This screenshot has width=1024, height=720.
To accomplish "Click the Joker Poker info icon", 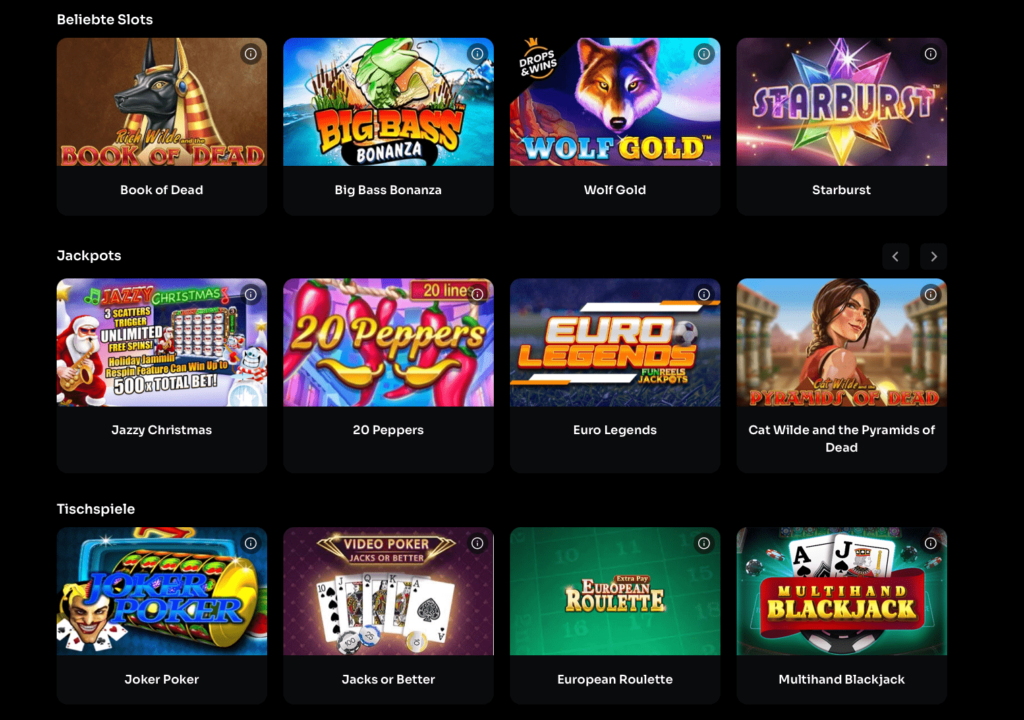I will pos(251,543).
